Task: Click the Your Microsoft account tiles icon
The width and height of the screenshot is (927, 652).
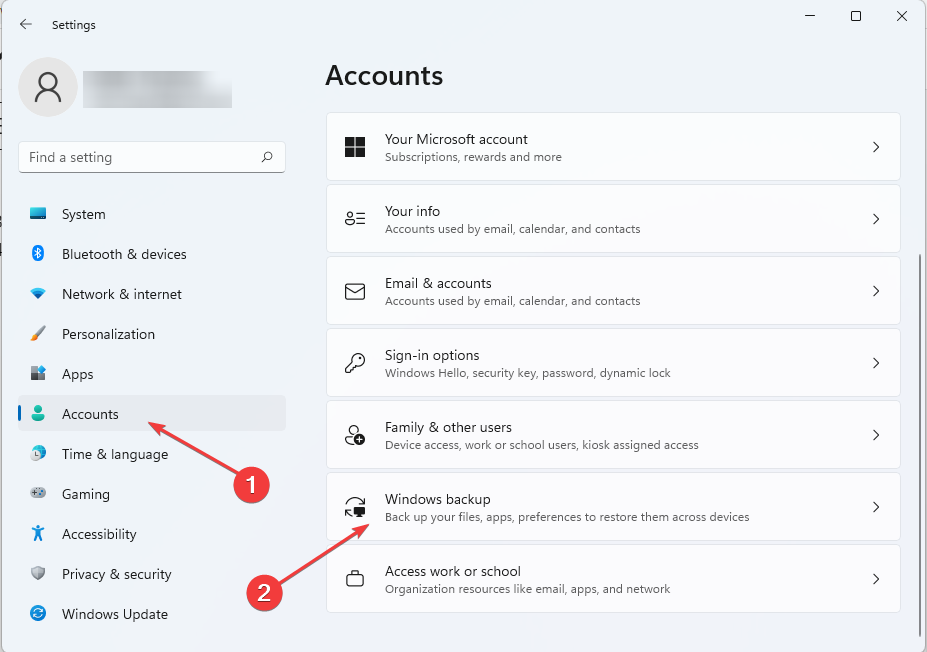Action: [355, 146]
